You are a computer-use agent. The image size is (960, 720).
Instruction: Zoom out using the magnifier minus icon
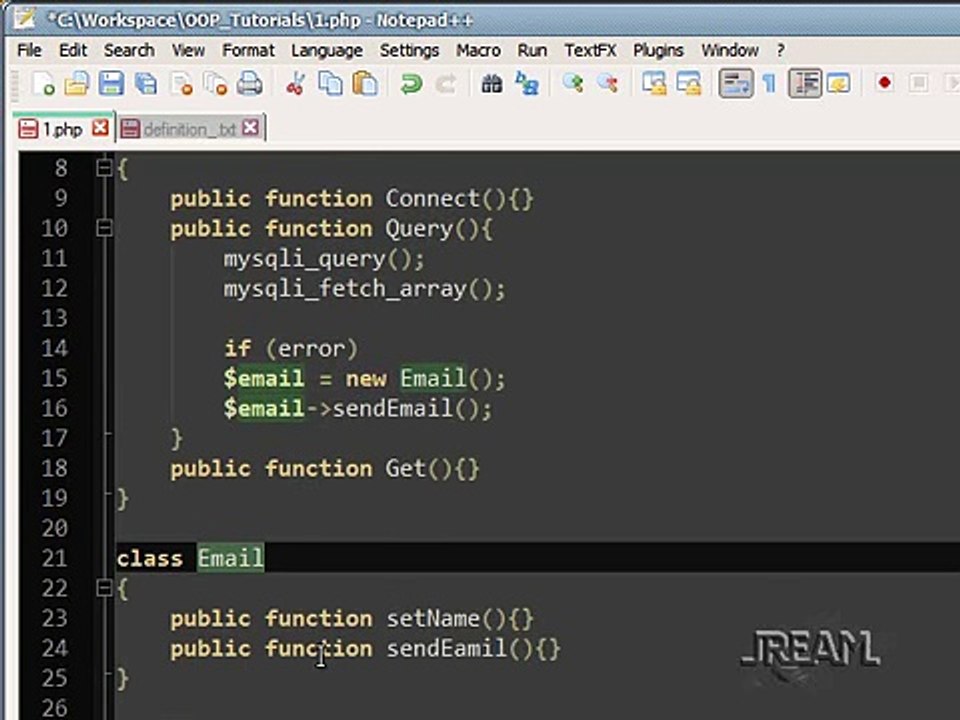[x=607, y=83]
